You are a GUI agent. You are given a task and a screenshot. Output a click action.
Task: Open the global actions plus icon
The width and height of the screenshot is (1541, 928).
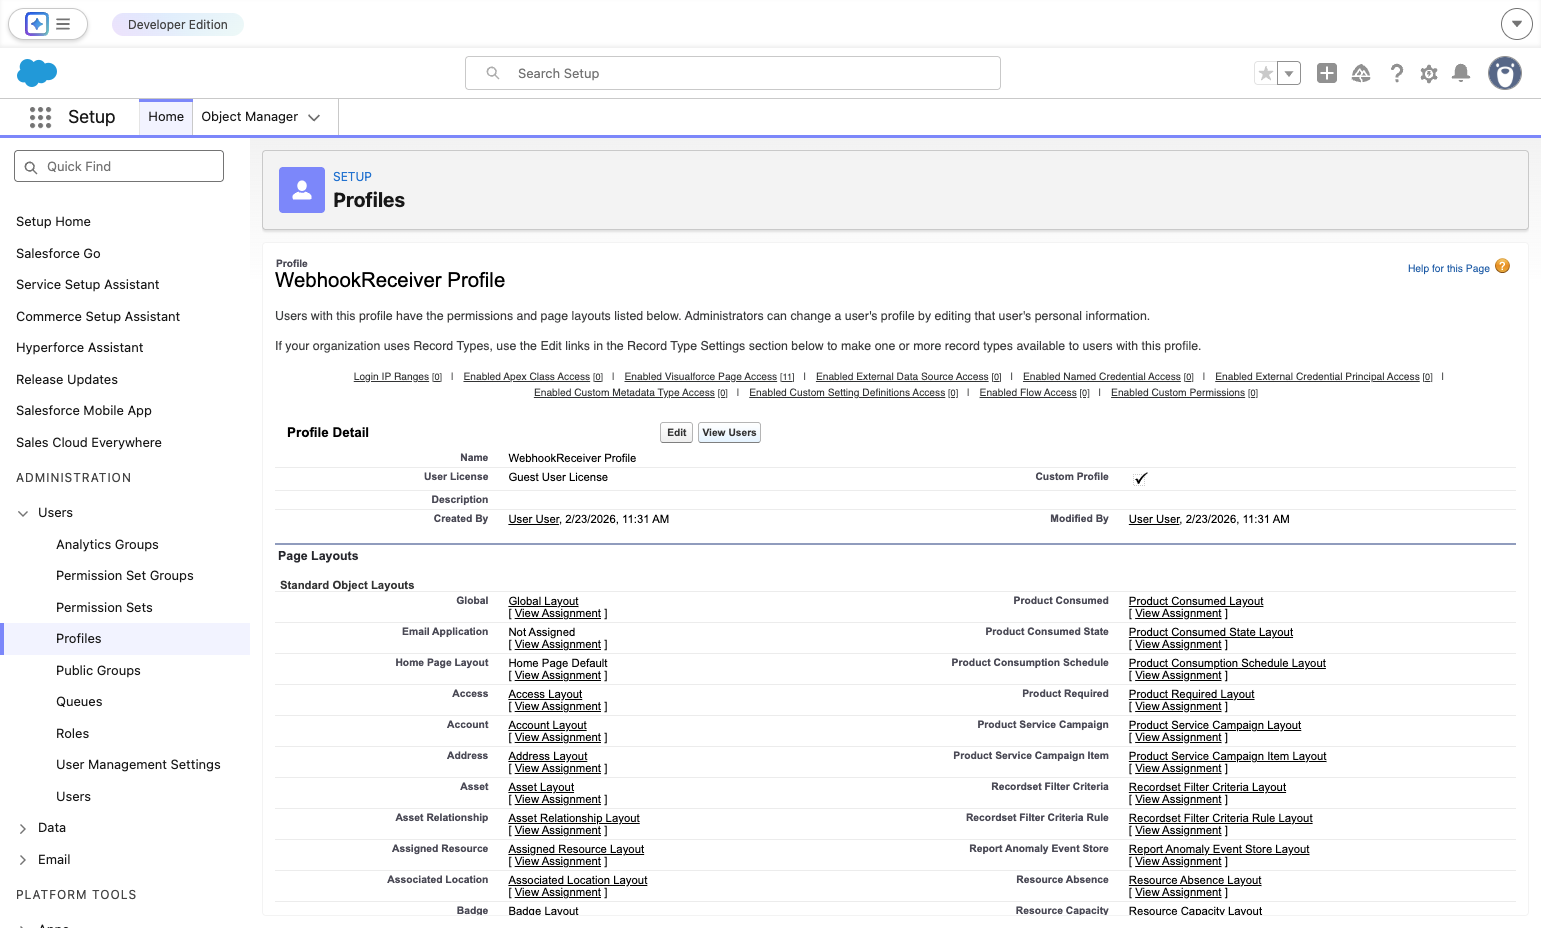pos(1327,73)
